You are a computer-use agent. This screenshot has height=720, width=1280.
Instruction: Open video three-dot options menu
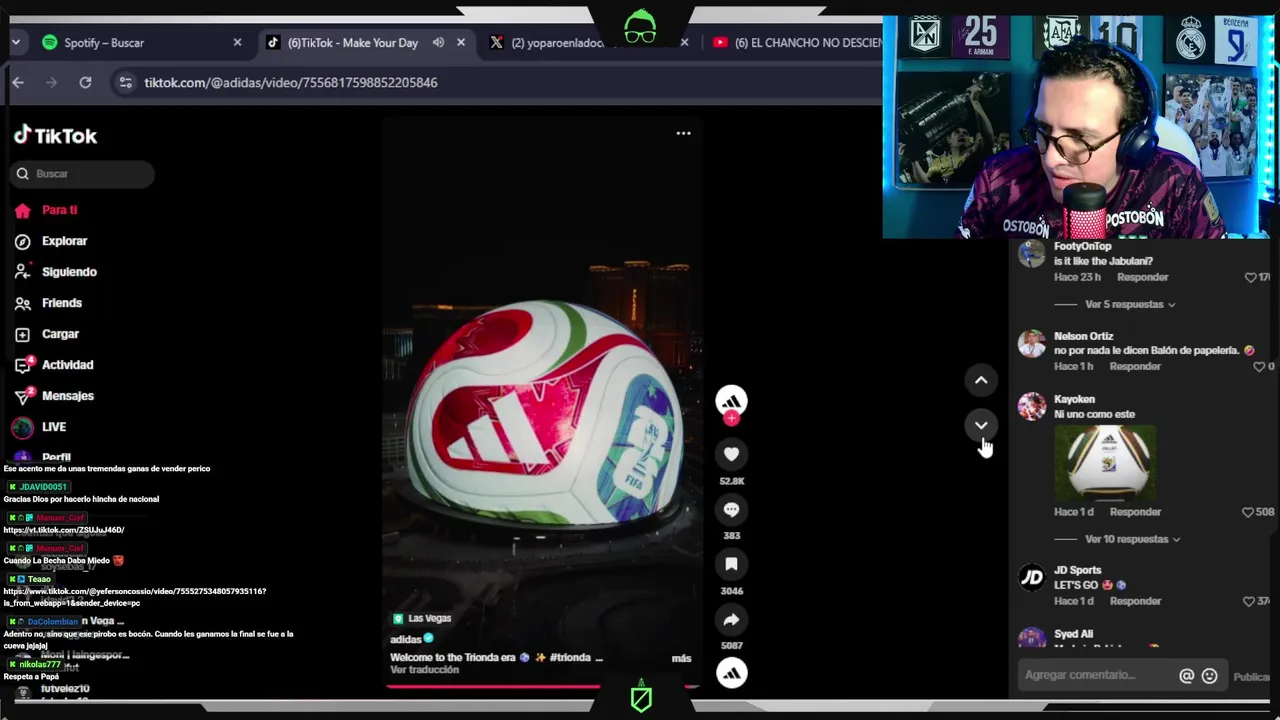click(x=683, y=133)
